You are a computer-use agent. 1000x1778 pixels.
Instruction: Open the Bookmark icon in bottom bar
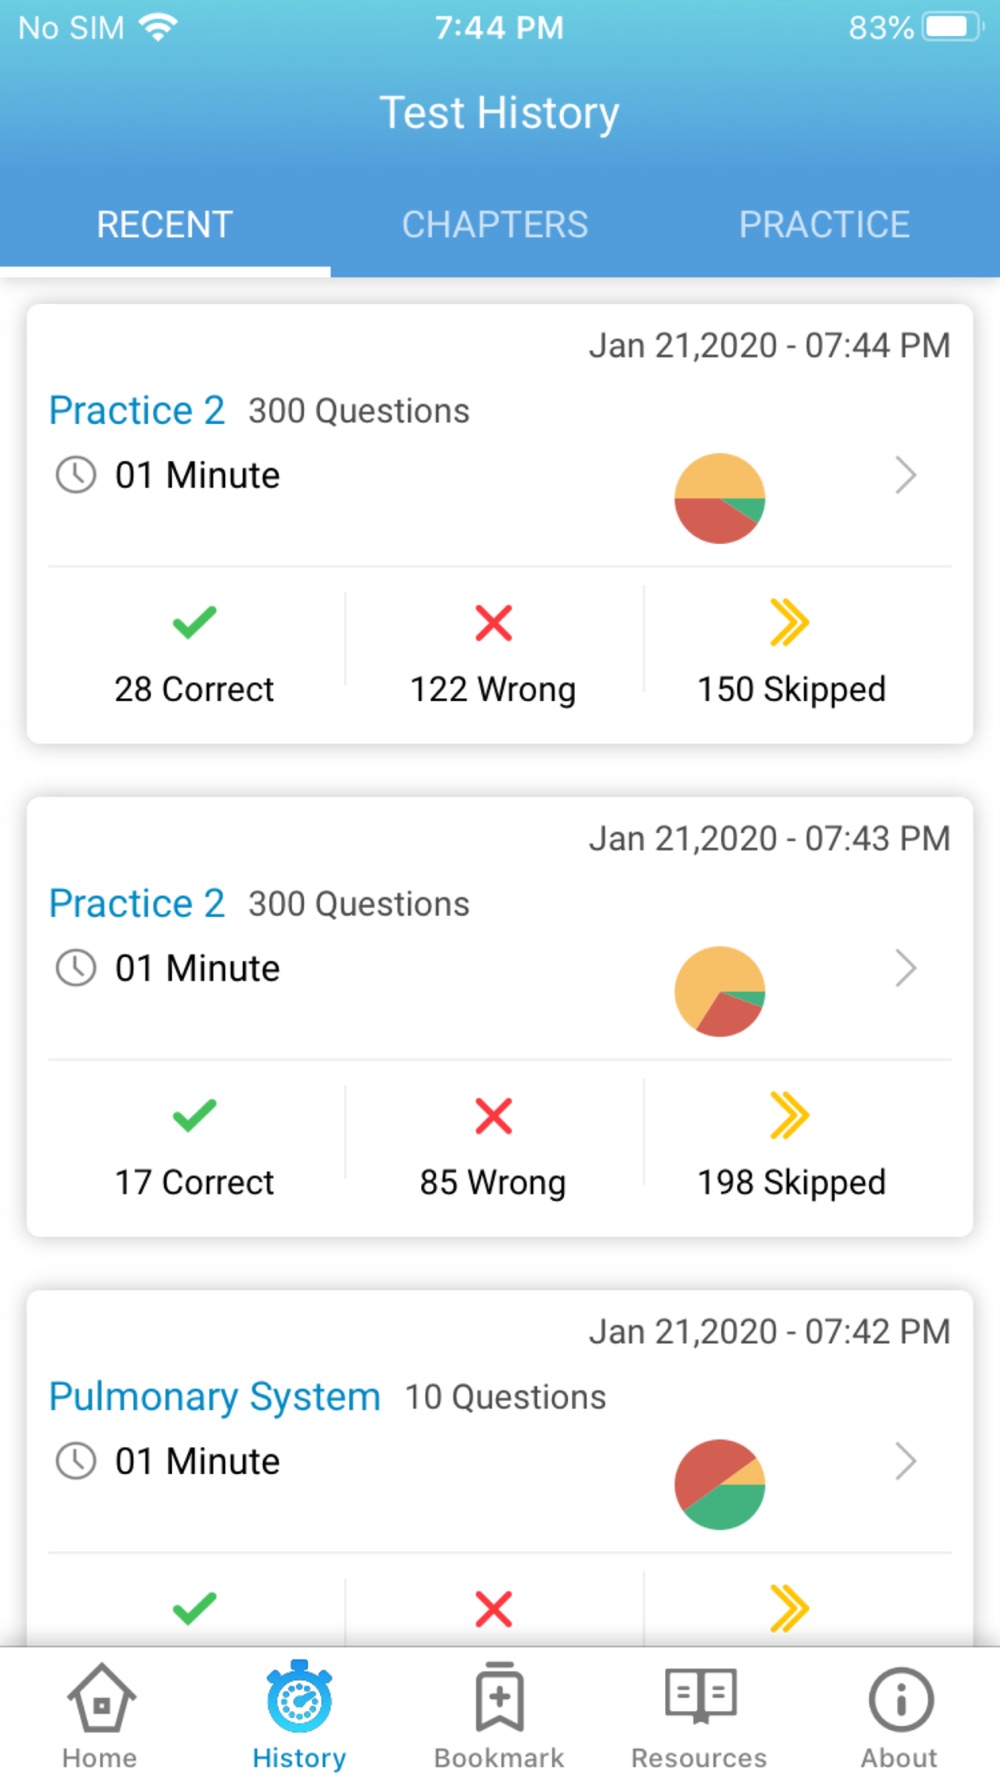point(499,1697)
